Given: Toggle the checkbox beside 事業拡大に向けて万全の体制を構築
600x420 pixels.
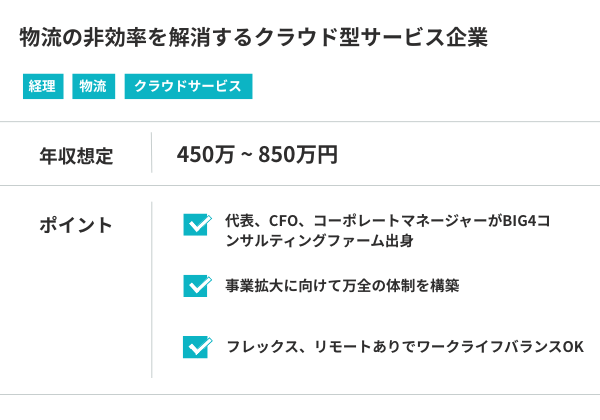Looking at the screenshot, I should (197, 285).
